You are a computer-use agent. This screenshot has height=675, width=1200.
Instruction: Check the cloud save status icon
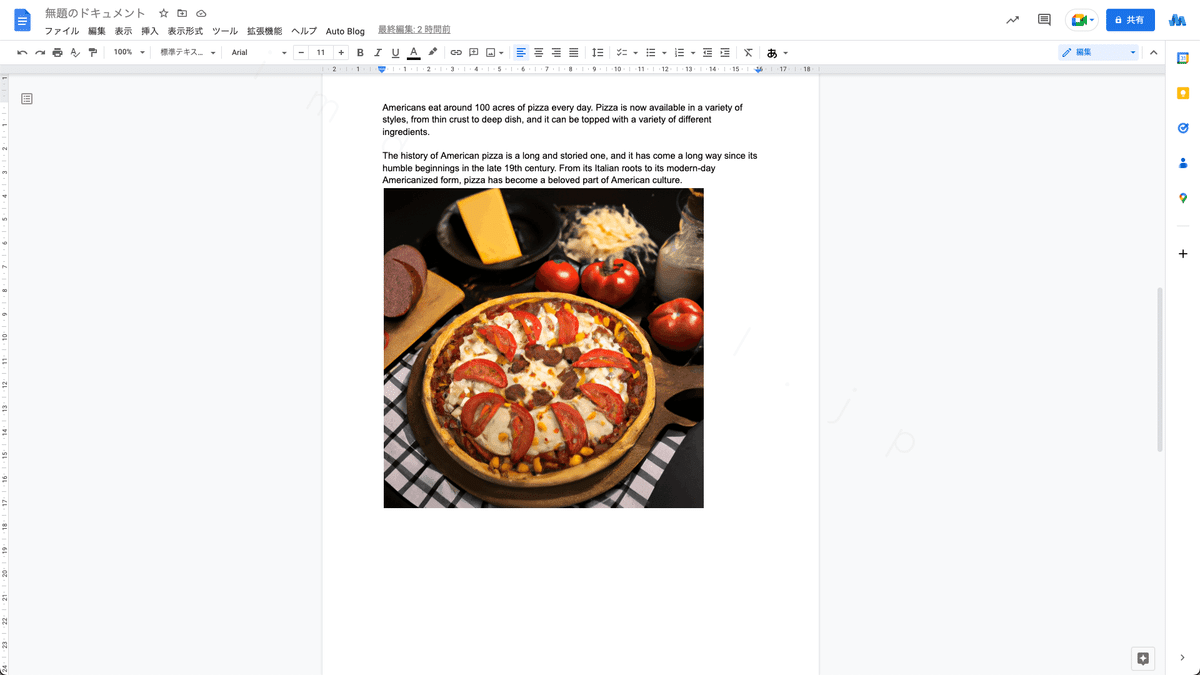point(201,14)
